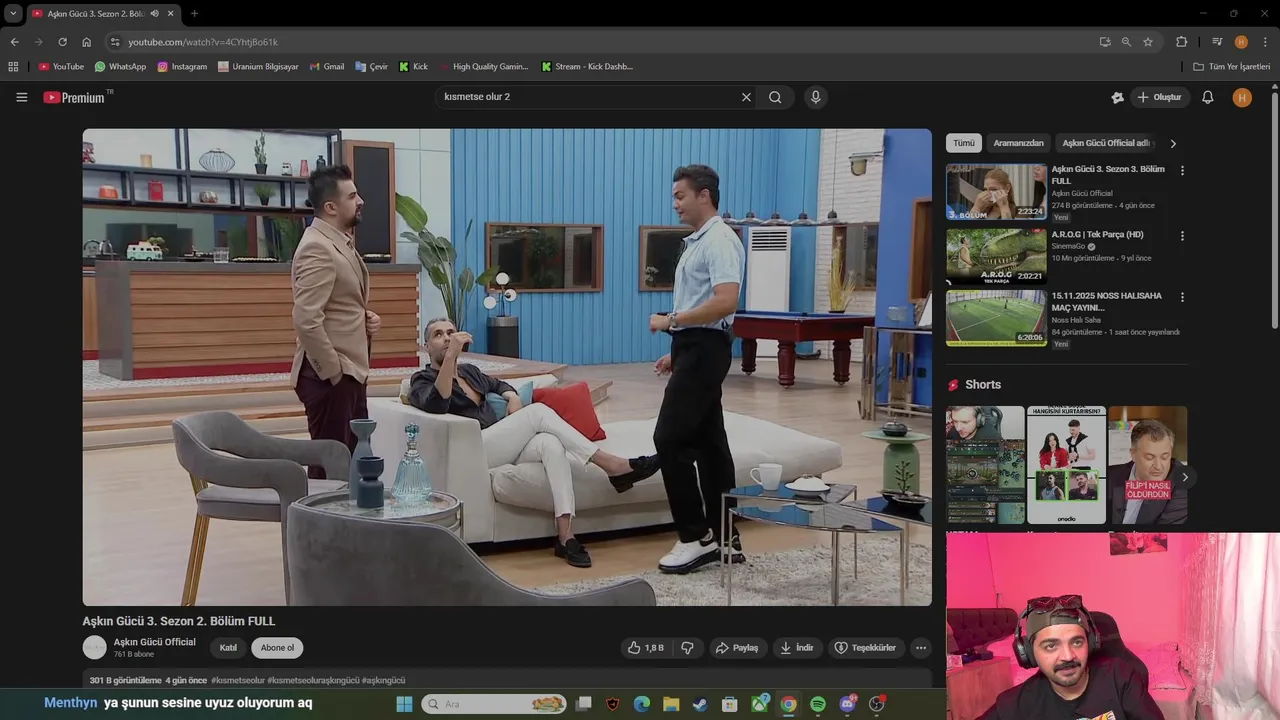This screenshot has width=1280, height=720.
Task: Click the #aşkıngücü hashtag link
Action: coord(383,680)
